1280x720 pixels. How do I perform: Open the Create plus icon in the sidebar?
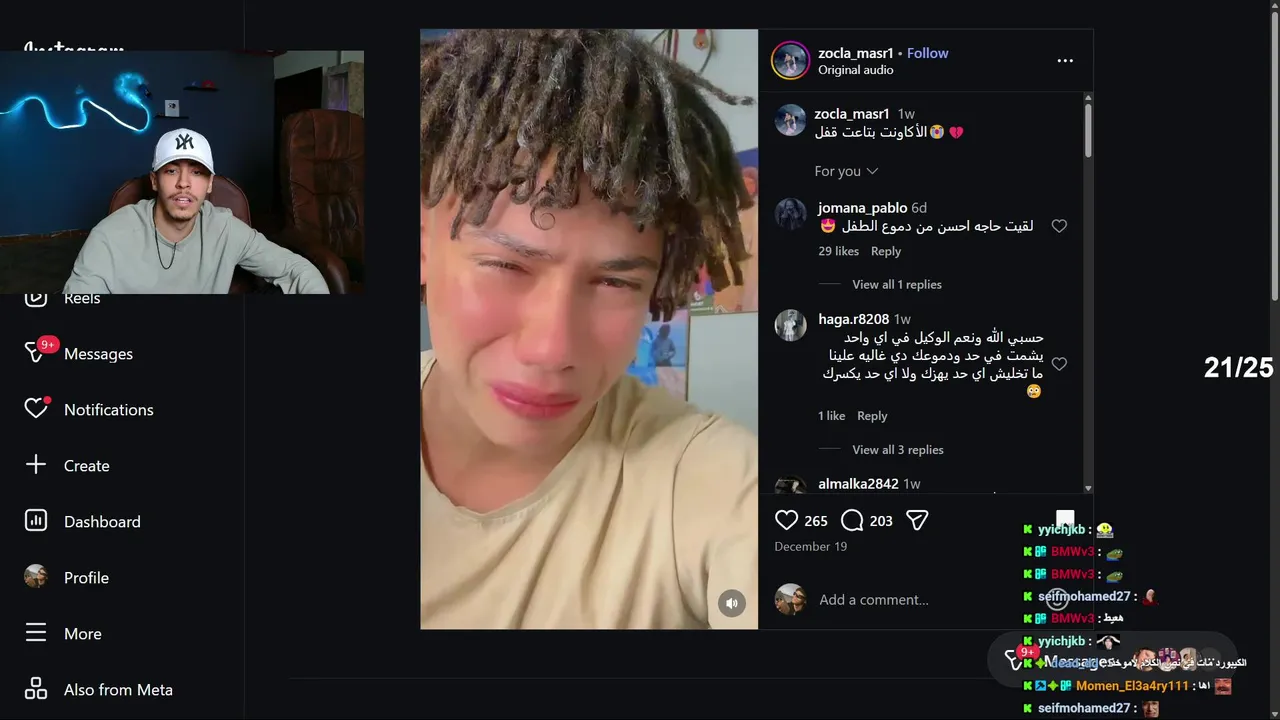click(36, 465)
